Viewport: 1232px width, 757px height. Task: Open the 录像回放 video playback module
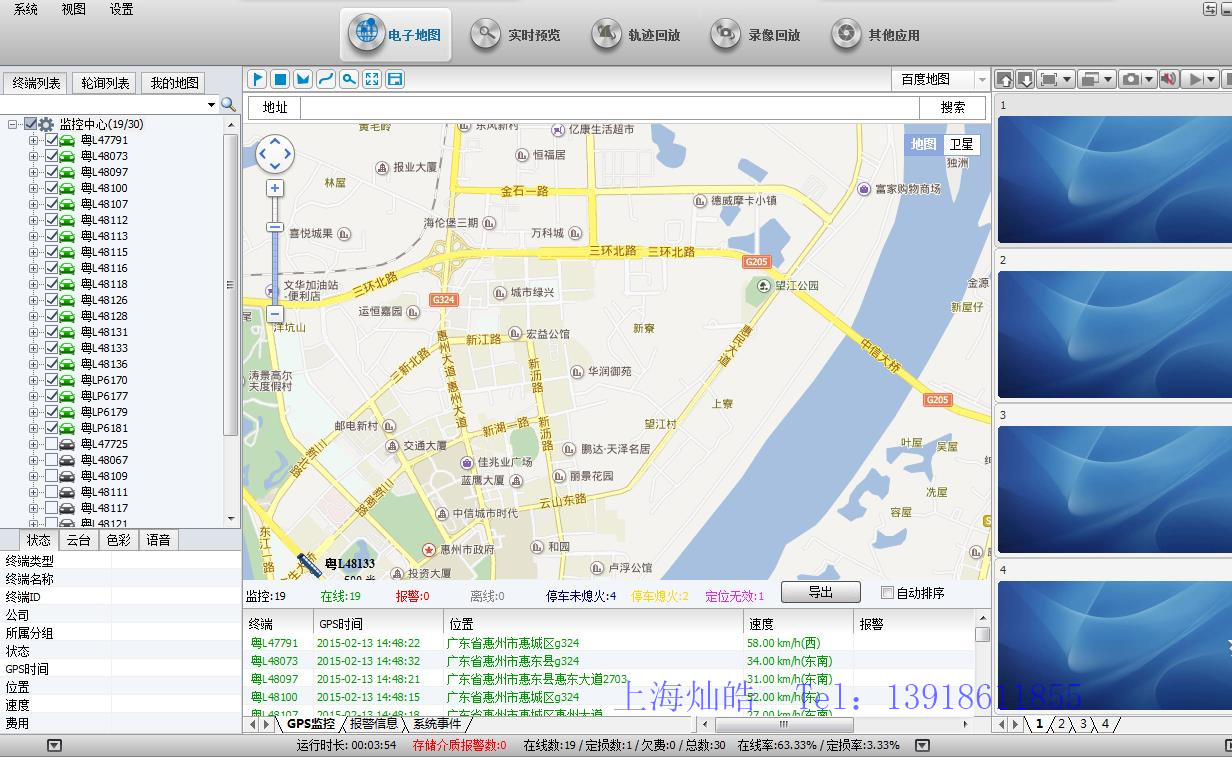[x=756, y=35]
